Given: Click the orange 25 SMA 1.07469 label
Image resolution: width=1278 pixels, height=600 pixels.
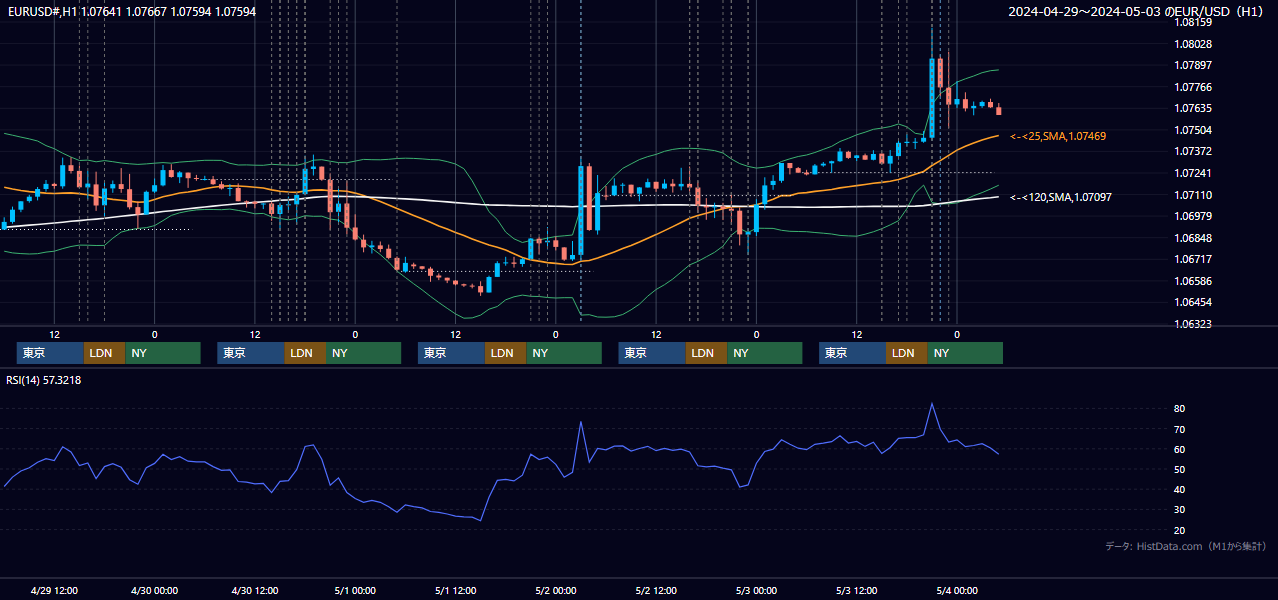Looking at the screenshot, I should click(1058, 136).
